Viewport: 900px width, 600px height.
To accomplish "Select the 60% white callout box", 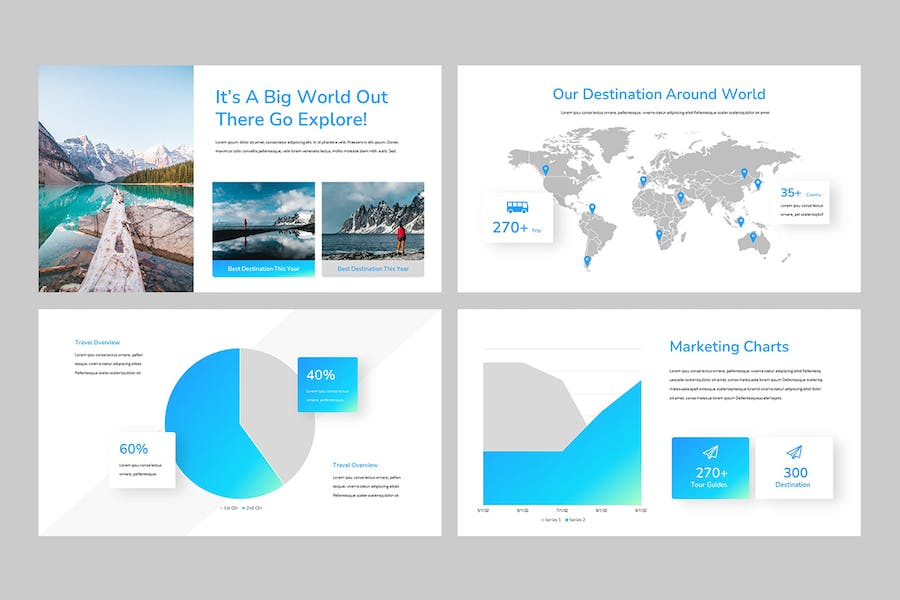I will [142, 459].
